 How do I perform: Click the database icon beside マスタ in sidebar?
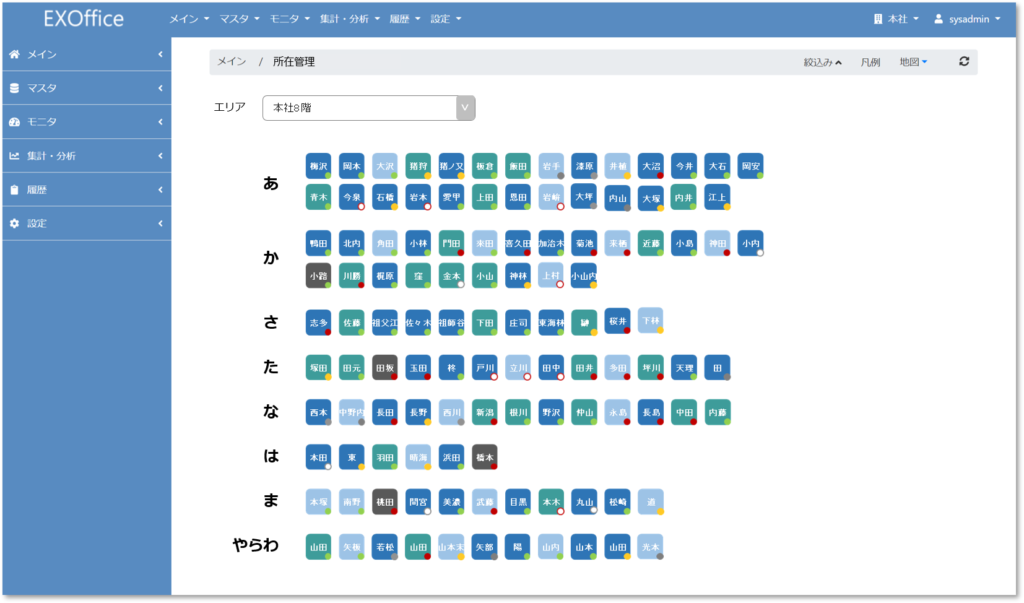(x=14, y=88)
